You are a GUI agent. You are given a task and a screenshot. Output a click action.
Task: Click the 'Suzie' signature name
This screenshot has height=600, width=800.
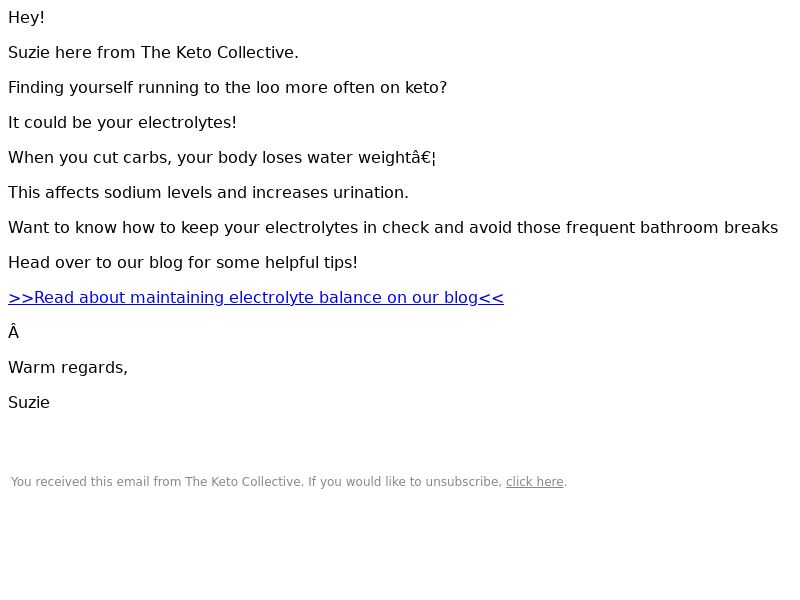tap(29, 403)
